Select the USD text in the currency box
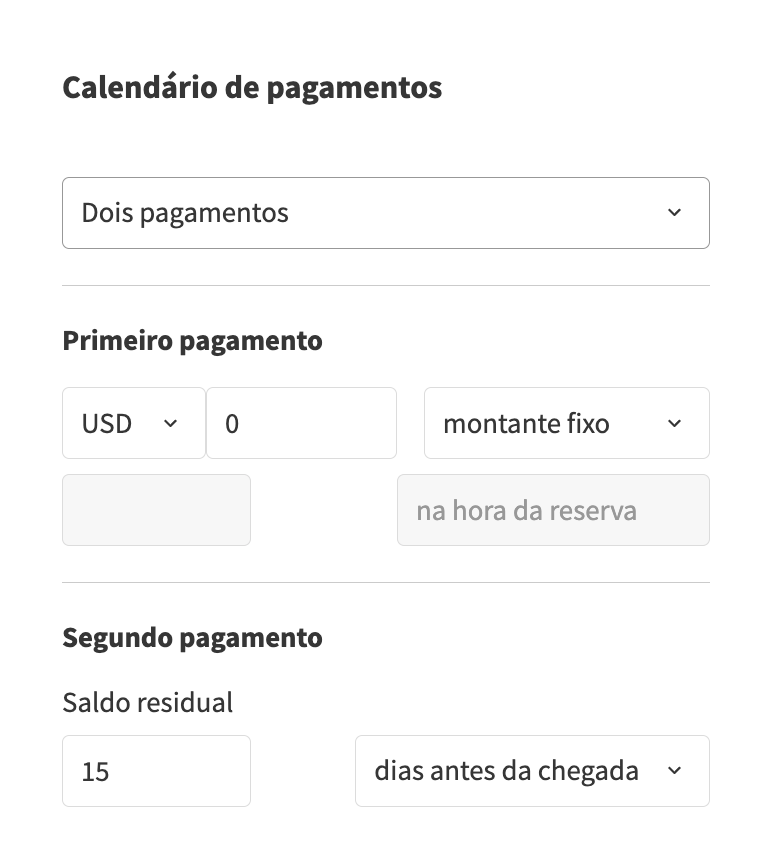This screenshot has height=852, width=782. (x=108, y=423)
